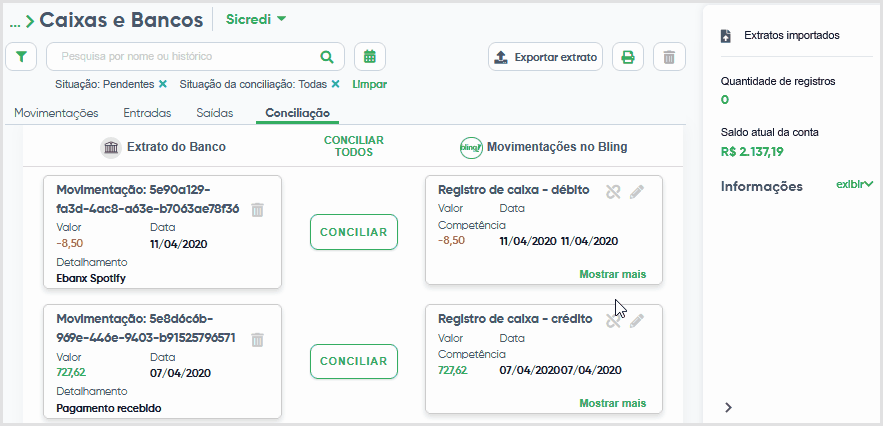883x426 pixels.
Task: Open the calendar date picker icon
Action: [x=369, y=56]
